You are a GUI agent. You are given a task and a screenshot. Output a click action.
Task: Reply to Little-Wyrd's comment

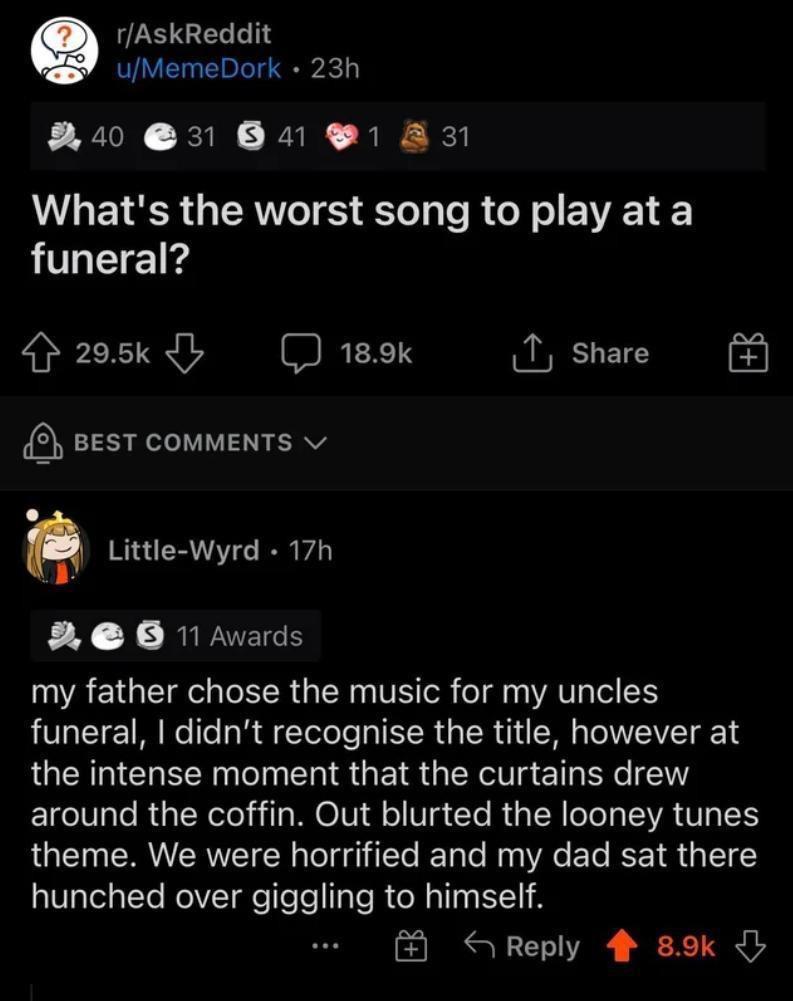coord(524,946)
